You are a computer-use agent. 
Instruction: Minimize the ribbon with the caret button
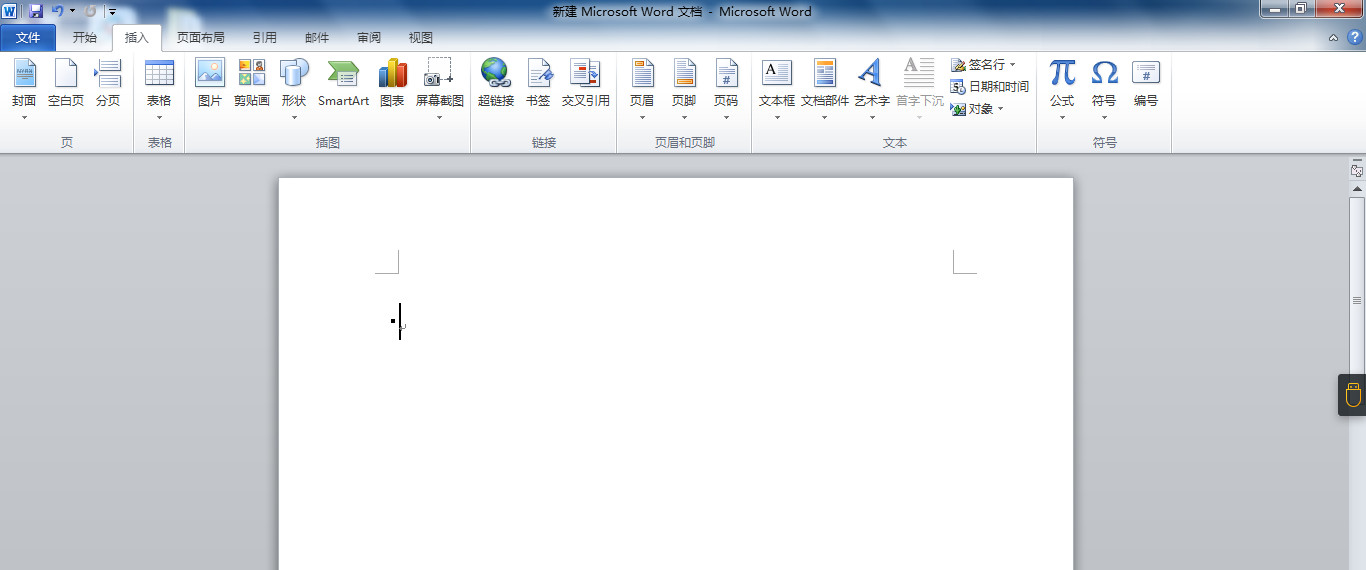point(1334,38)
